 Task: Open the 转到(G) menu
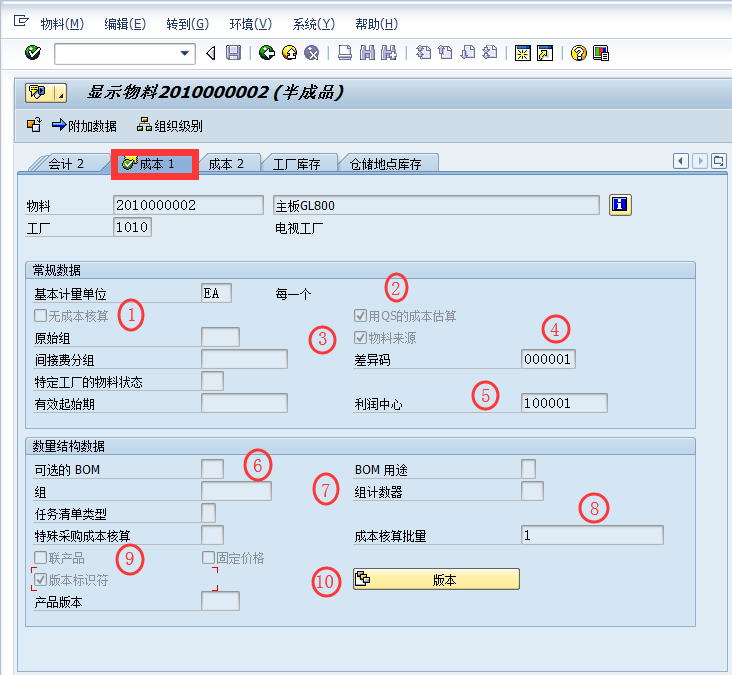(188, 24)
